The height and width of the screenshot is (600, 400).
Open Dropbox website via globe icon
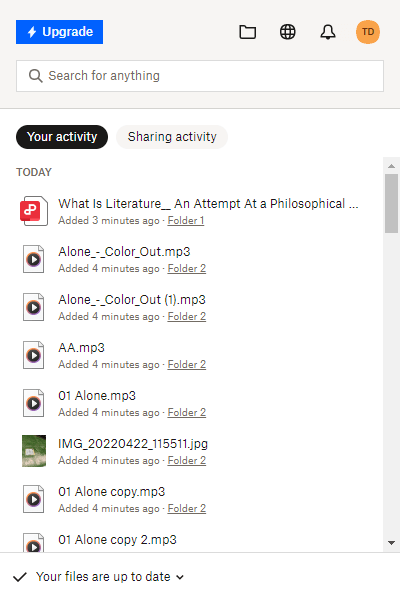tap(287, 32)
